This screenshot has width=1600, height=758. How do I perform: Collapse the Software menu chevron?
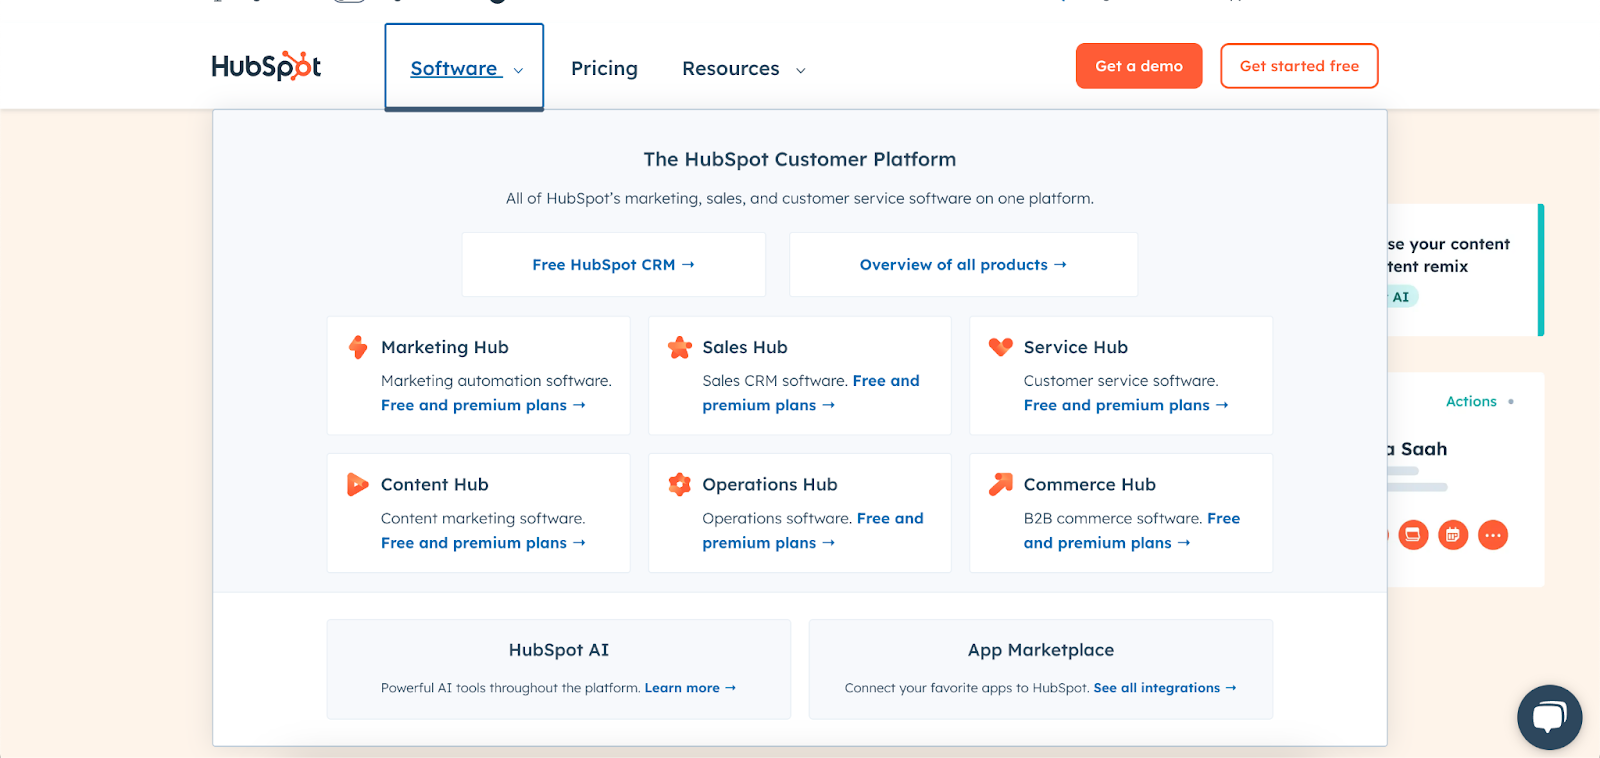point(518,70)
